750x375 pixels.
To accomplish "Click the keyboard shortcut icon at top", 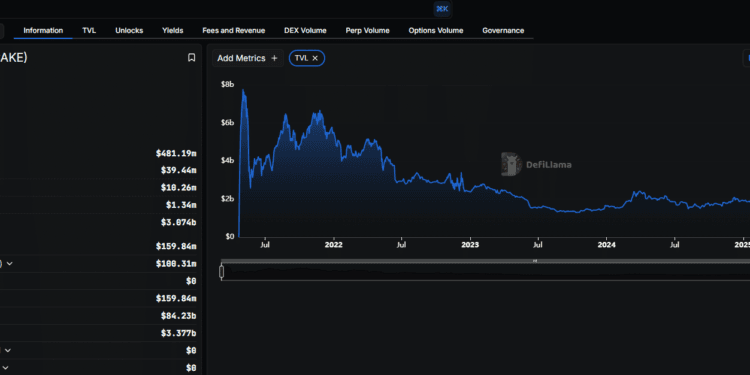I will click(x=442, y=9).
